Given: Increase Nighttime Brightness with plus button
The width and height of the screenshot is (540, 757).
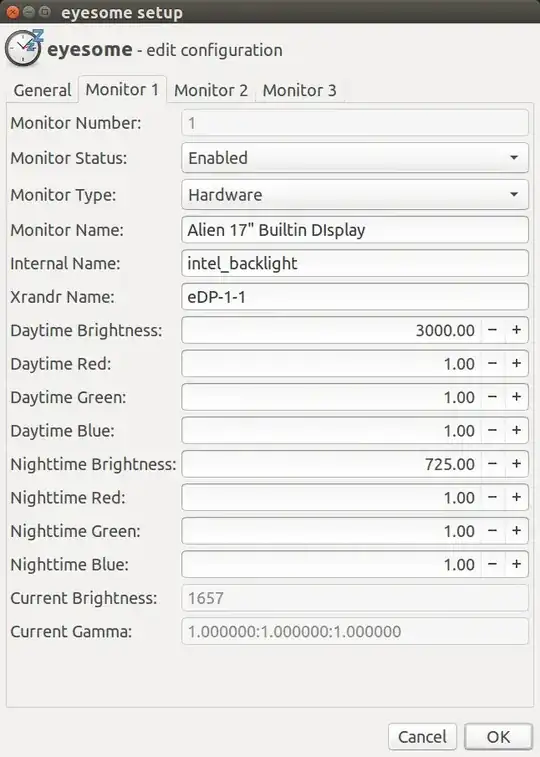Looking at the screenshot, I should 516,464.
